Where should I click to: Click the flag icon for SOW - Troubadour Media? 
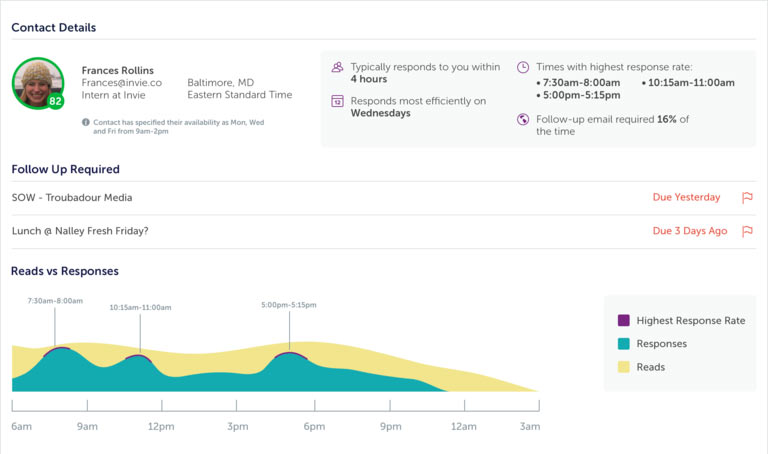tap(746, 198)
